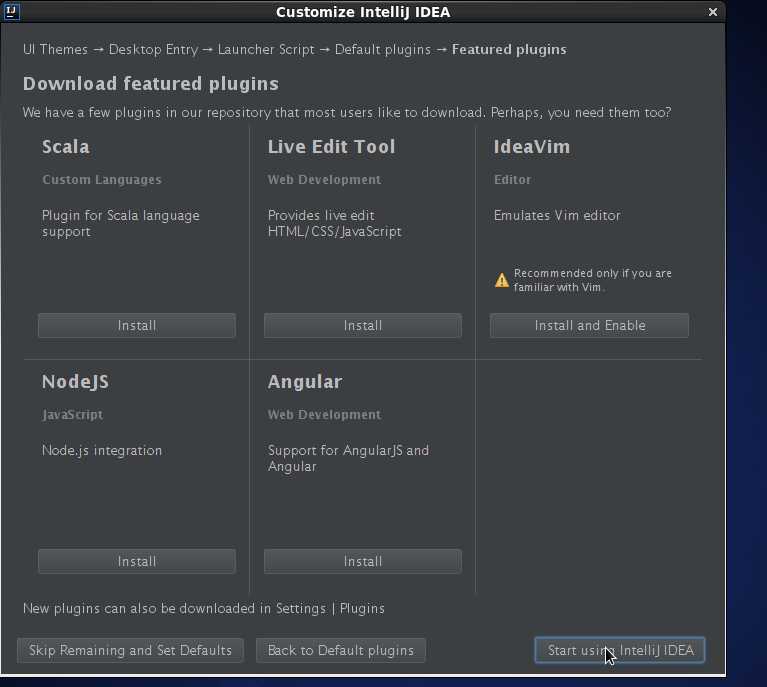The image size is (767, 687).
Task: Install the NodeJS plugin
Action: point(137,561)
